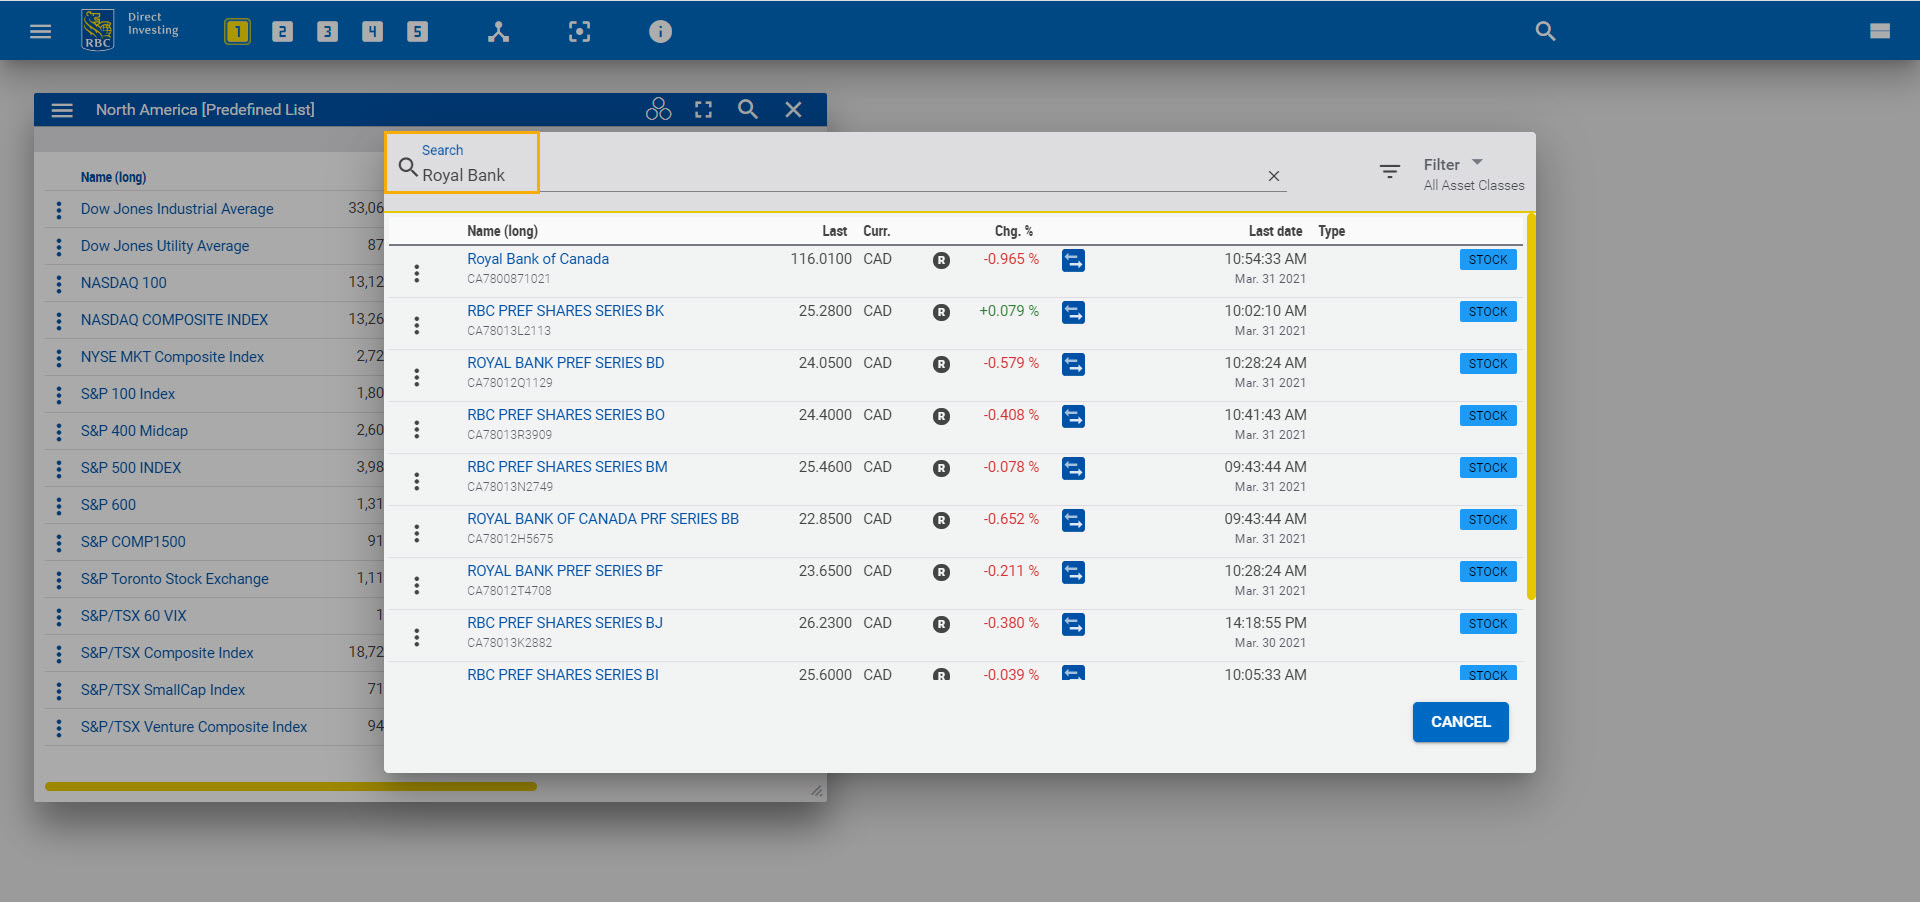Click the exchange arrows icon for Royal Bank of Canada
The width and height of the screenshot is (1920, 902).
click(1073, 260)
